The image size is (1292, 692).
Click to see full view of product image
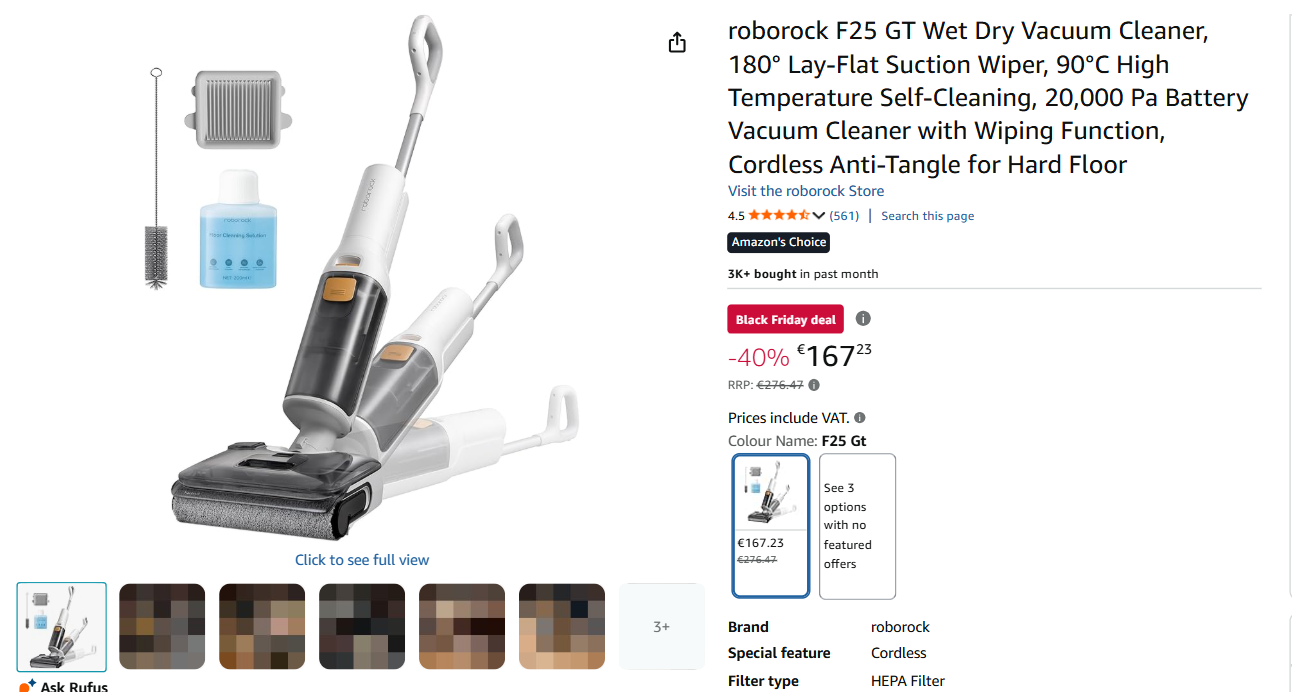[362, 560]
